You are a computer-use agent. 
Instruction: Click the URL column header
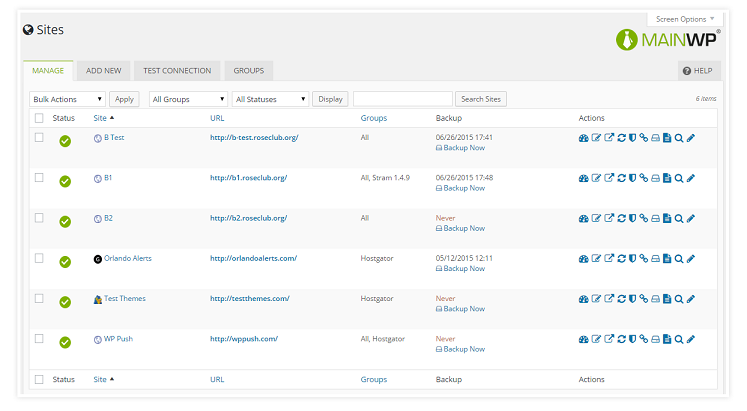217,118
